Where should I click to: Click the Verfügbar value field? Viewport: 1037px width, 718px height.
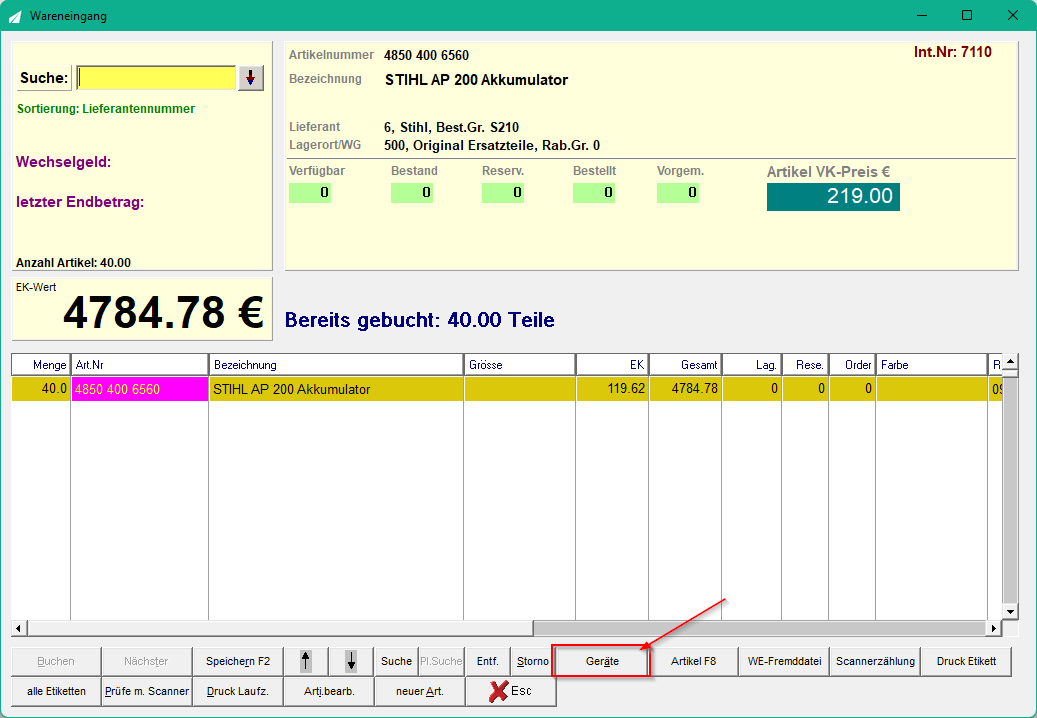[310, 192]
